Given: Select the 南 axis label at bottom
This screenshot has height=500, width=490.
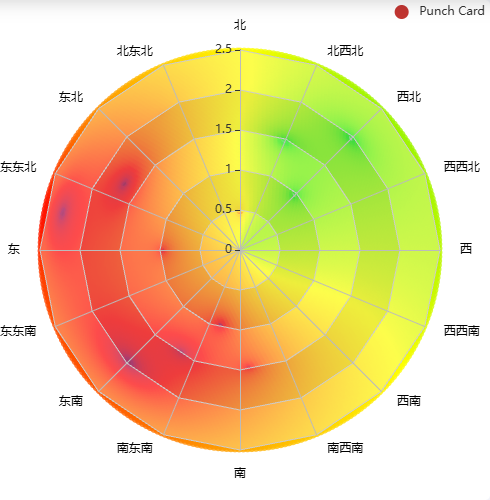Looking at the screenshot, I should (240, 473).
